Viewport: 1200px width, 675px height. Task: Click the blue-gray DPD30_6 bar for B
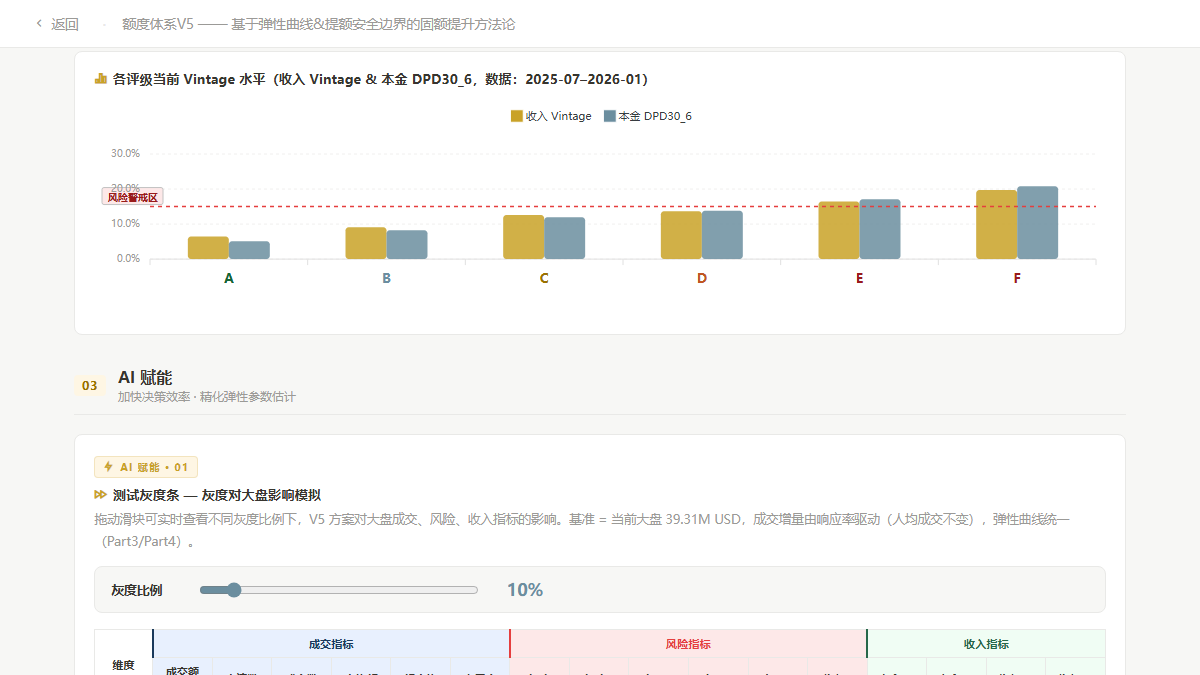point(407,245)
